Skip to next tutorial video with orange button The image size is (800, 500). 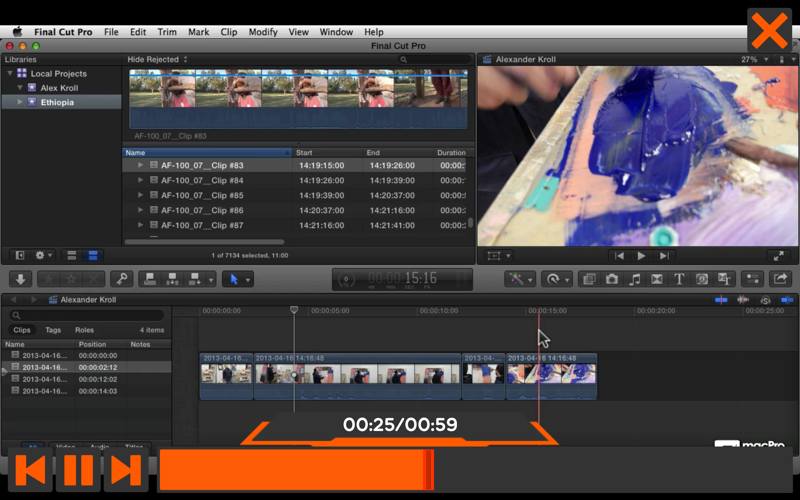(126, 469)
